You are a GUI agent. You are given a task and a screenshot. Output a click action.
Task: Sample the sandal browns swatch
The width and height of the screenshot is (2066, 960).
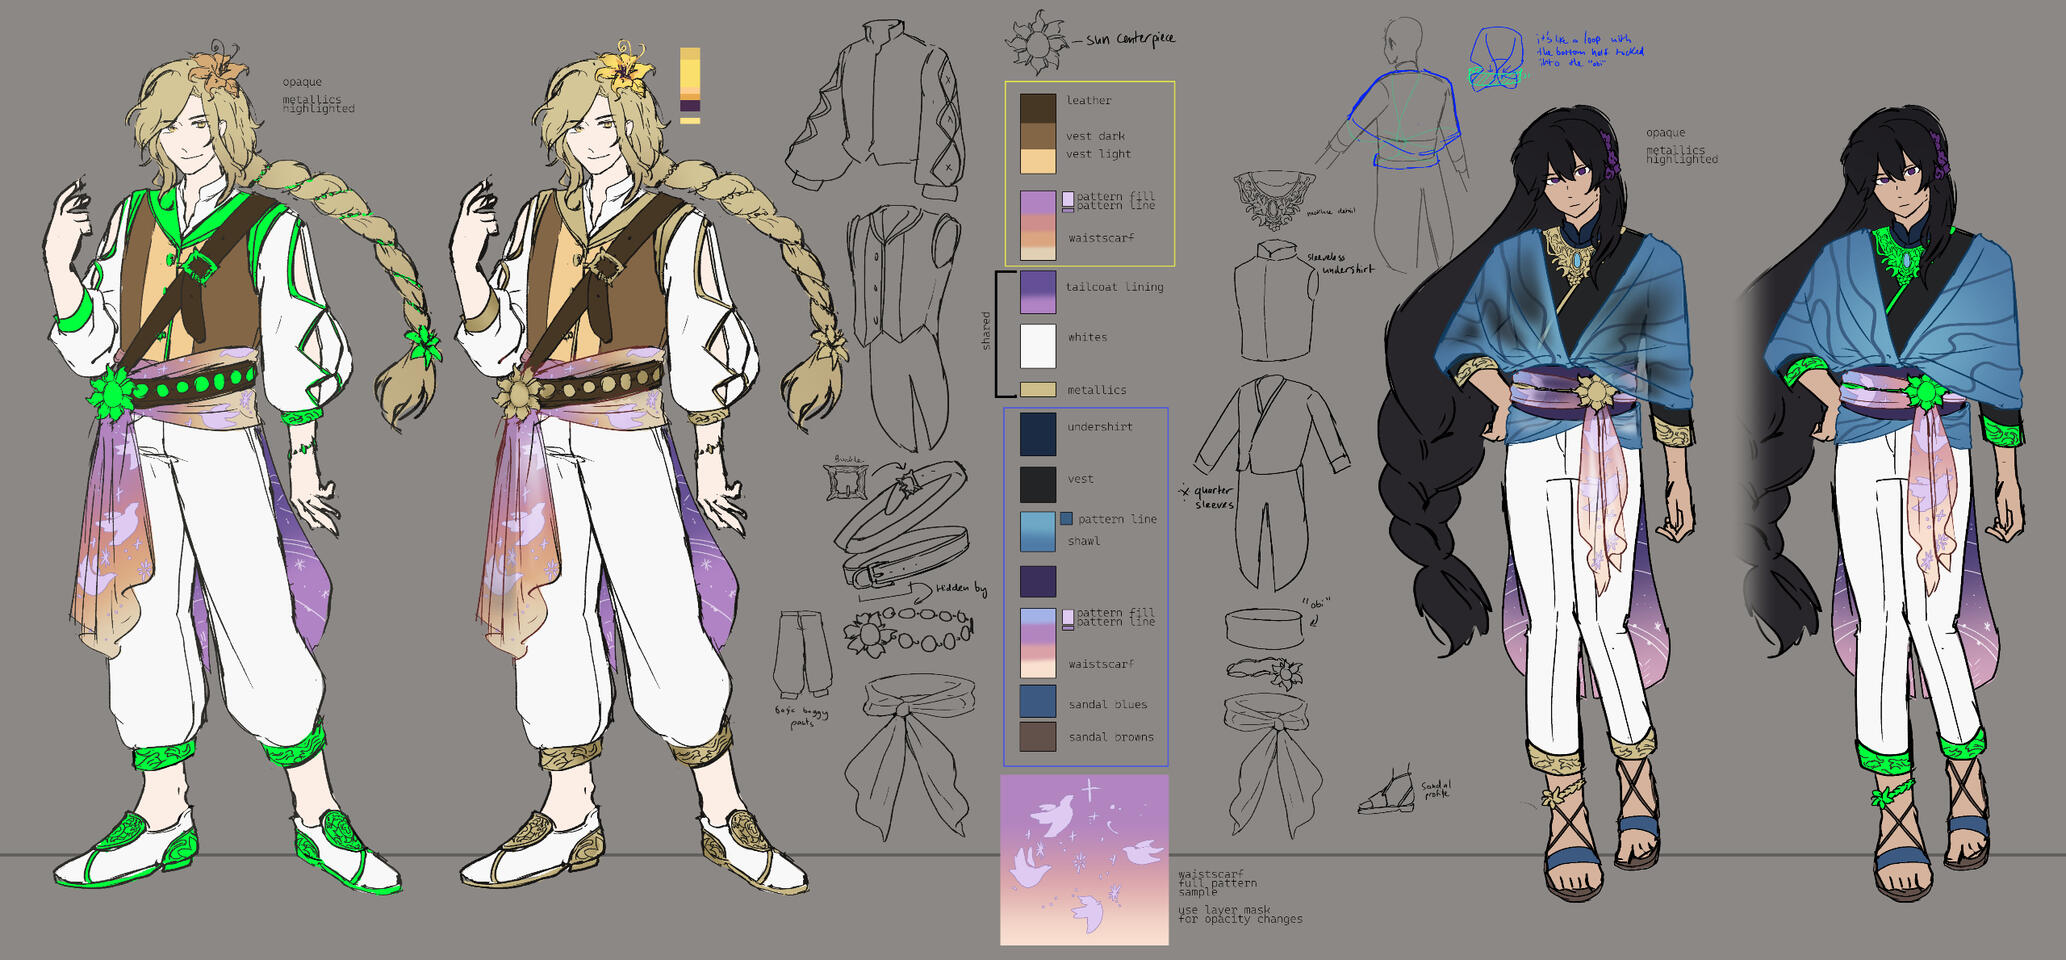pyautogui.click(x=1038, y=736)
